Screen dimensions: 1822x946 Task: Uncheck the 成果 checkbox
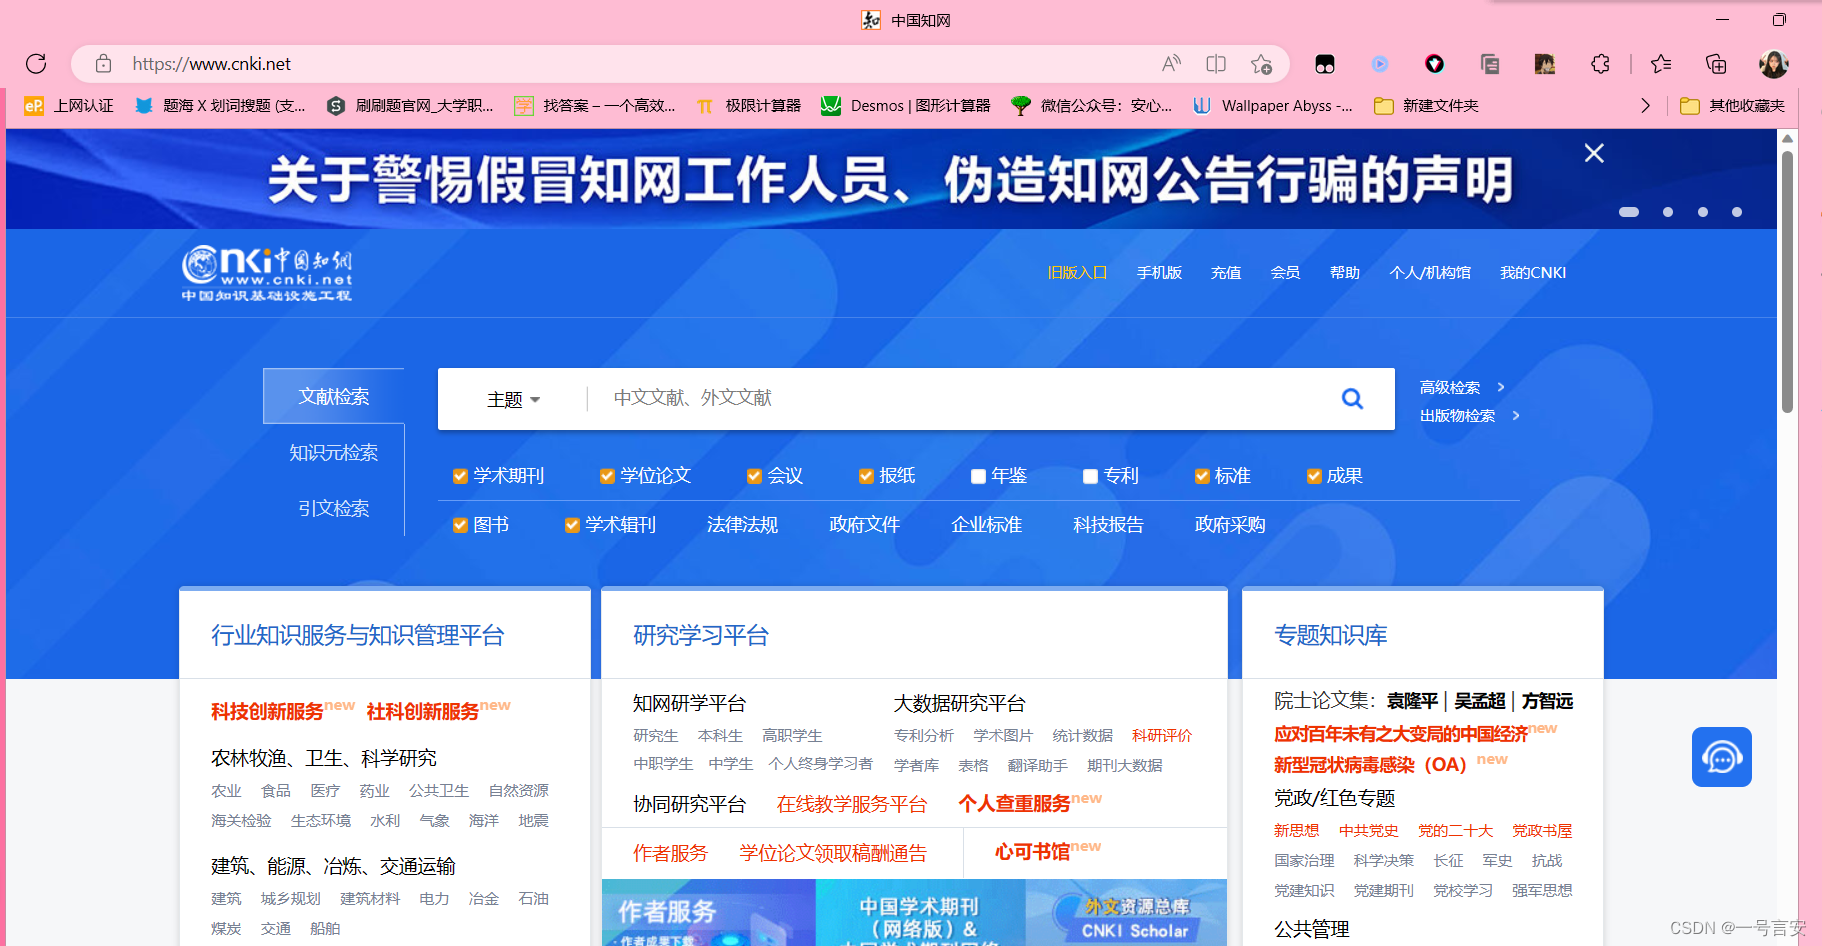pyautogui.click(x=1314, y=476)
